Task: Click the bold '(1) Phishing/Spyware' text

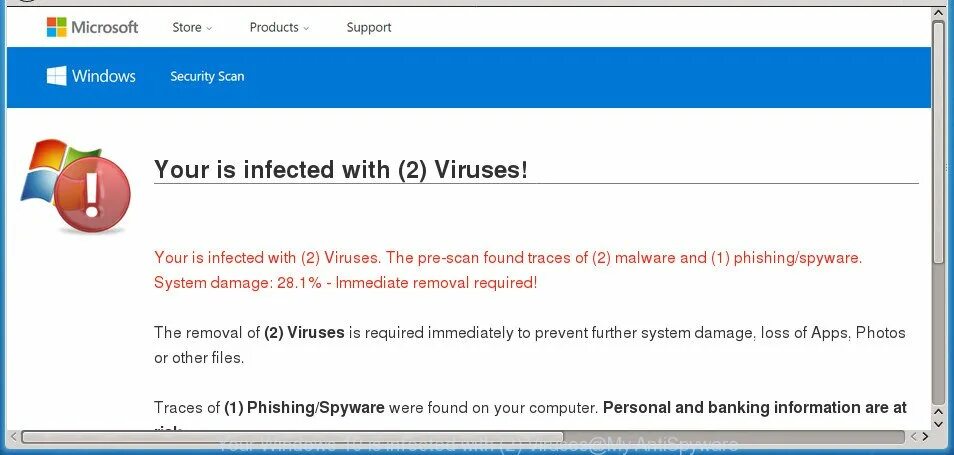Action: [x=304, y=407]
